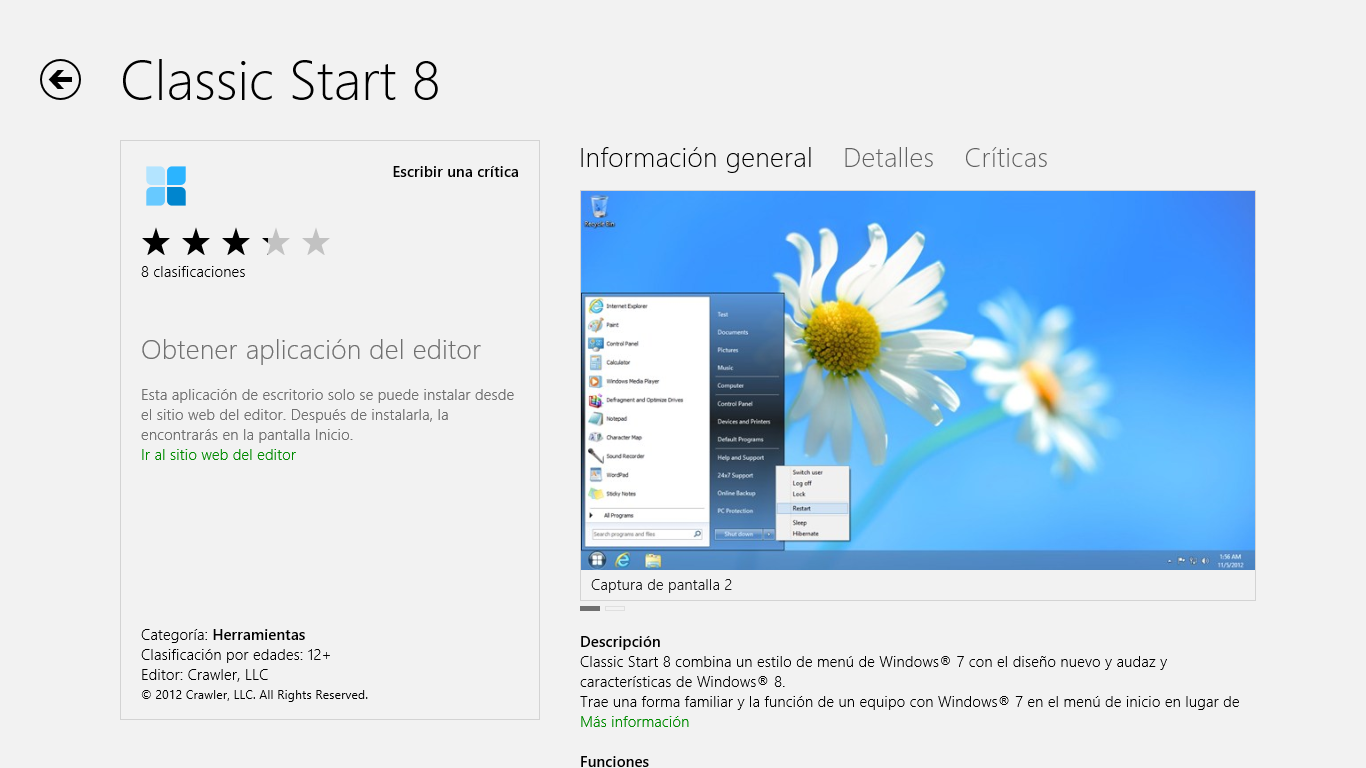The image size is (1366, 768).
Task: Open Escribir una crítica
Action: 455,172
